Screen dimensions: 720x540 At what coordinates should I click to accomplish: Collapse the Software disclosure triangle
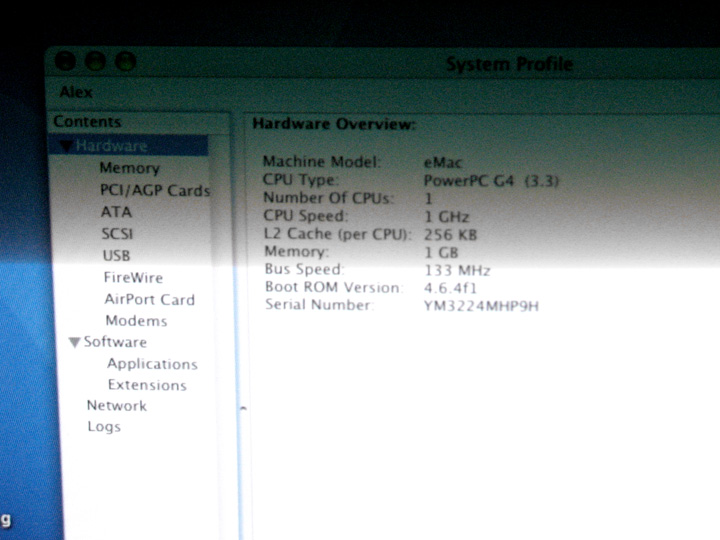point(74,343)
